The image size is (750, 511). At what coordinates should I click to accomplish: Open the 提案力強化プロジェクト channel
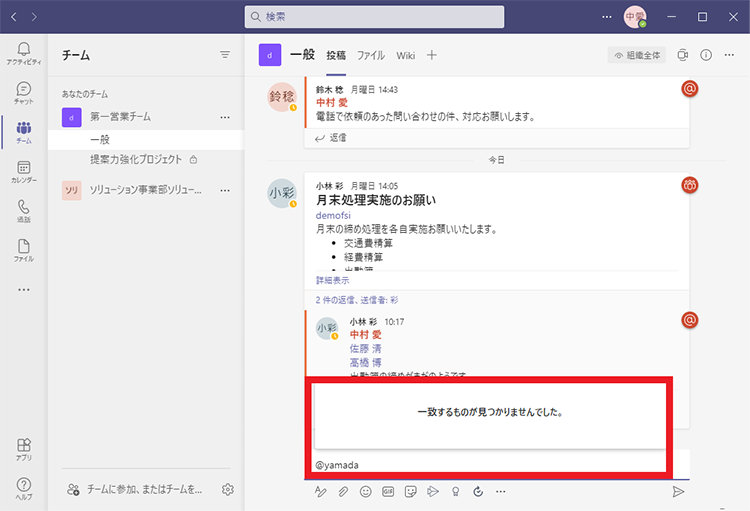[146, 159]
